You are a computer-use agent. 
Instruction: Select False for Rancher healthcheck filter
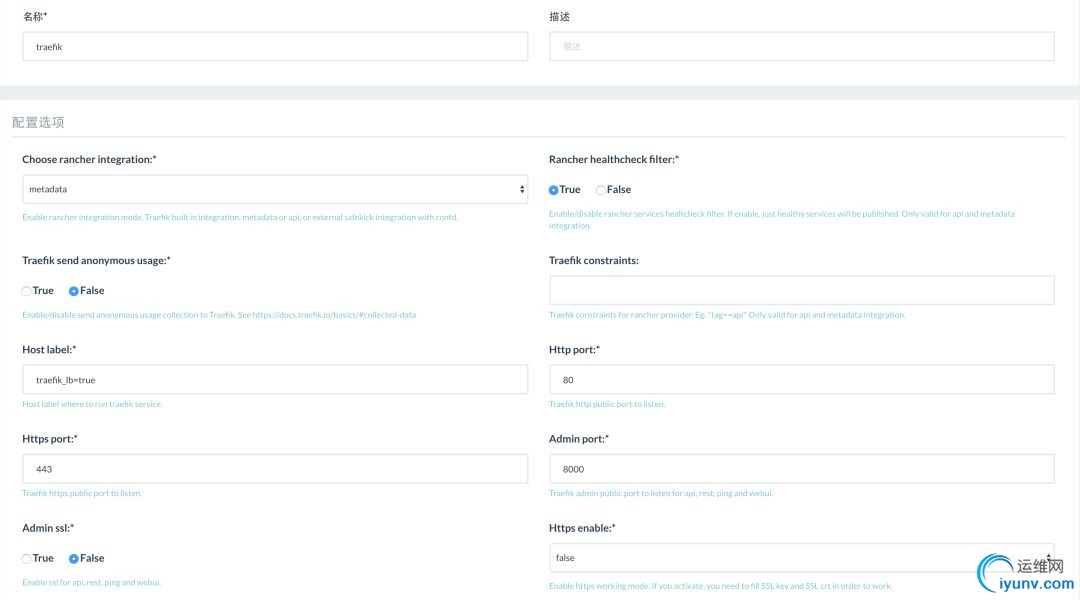601,190
